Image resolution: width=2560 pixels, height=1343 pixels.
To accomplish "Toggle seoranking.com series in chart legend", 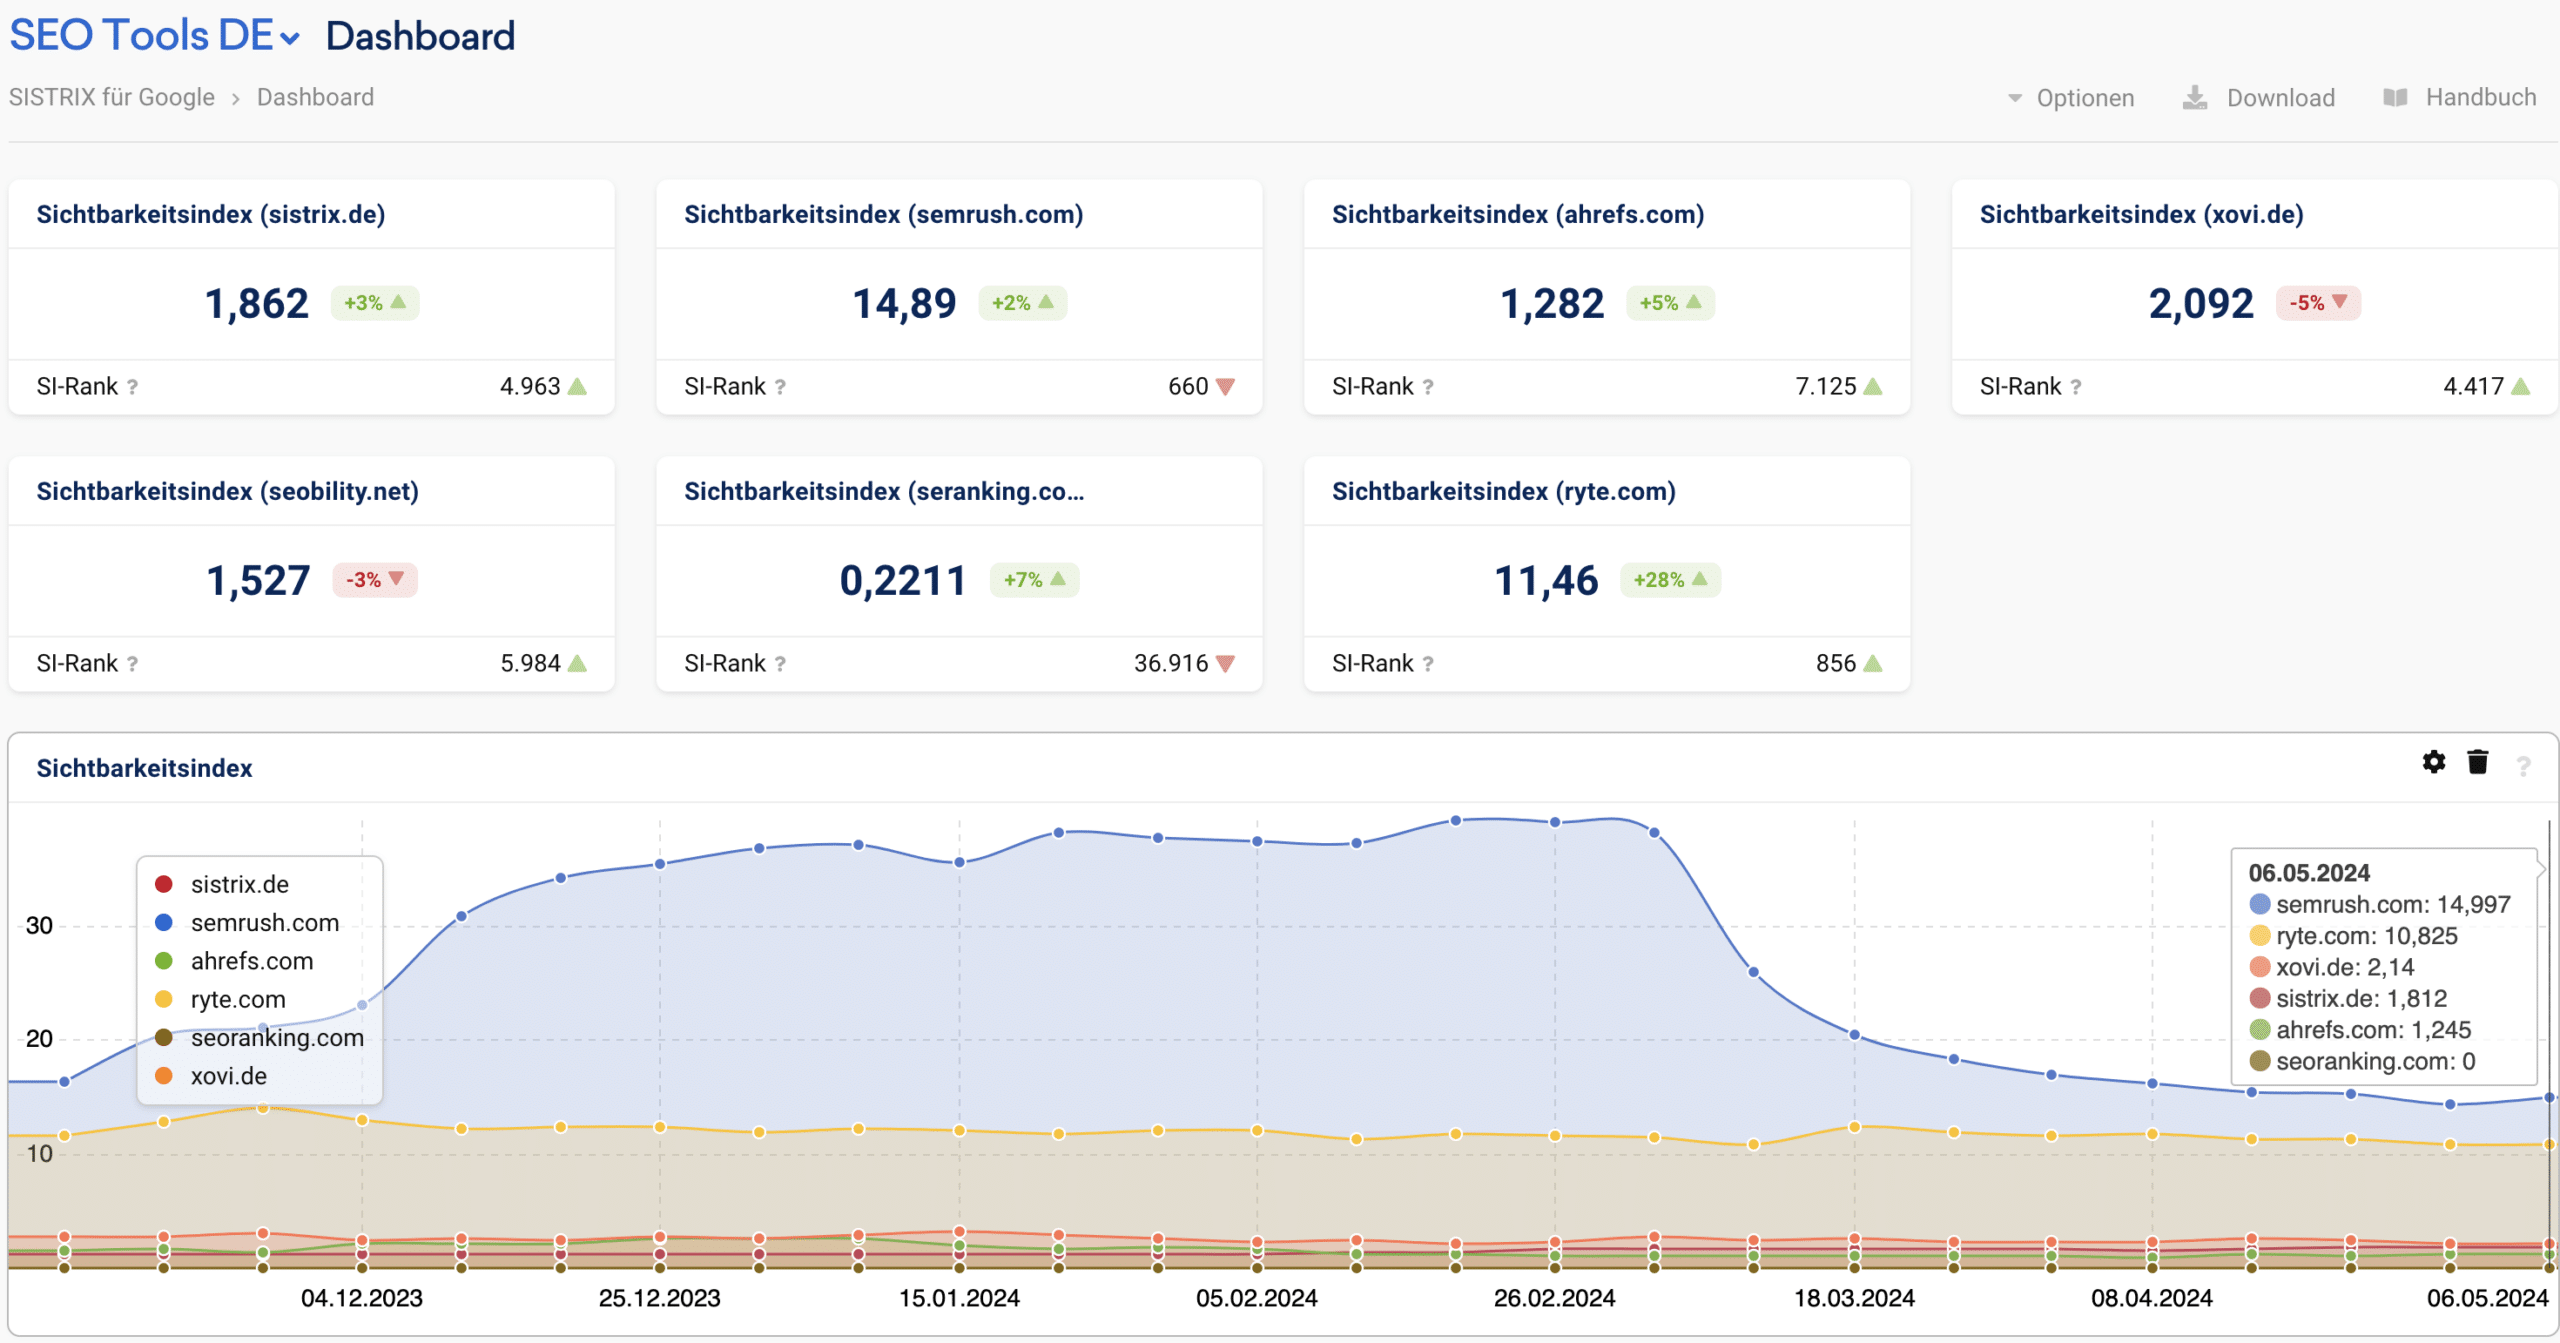I will pos(259,1038).
